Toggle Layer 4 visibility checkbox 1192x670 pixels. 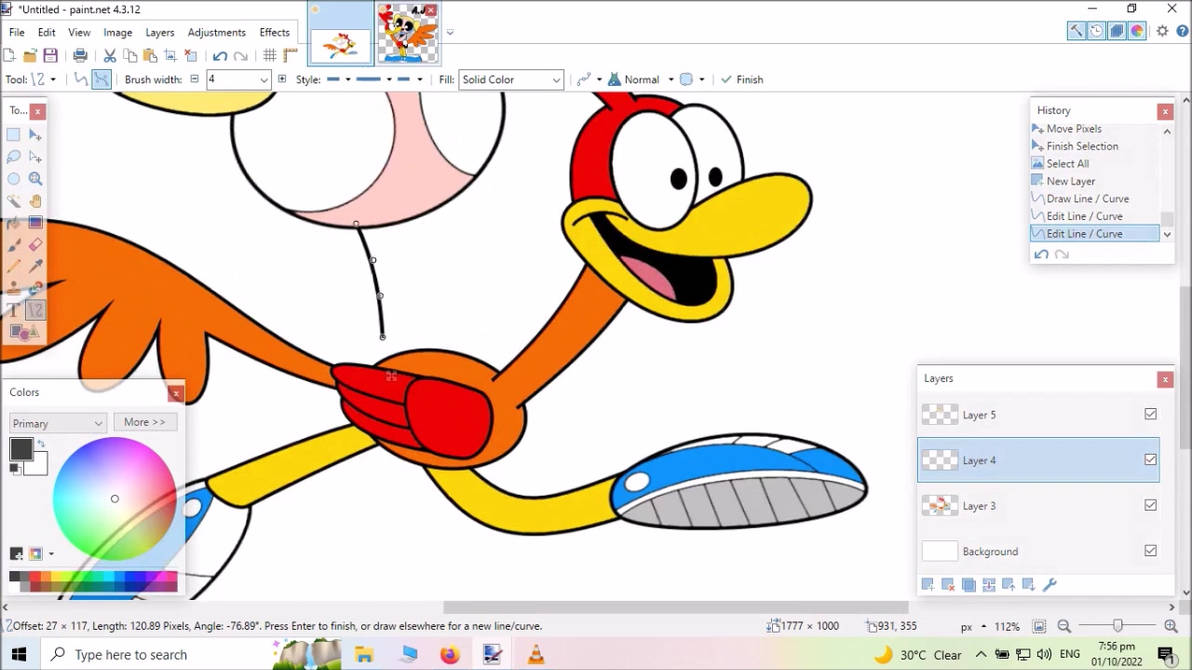coord(1150,459)
